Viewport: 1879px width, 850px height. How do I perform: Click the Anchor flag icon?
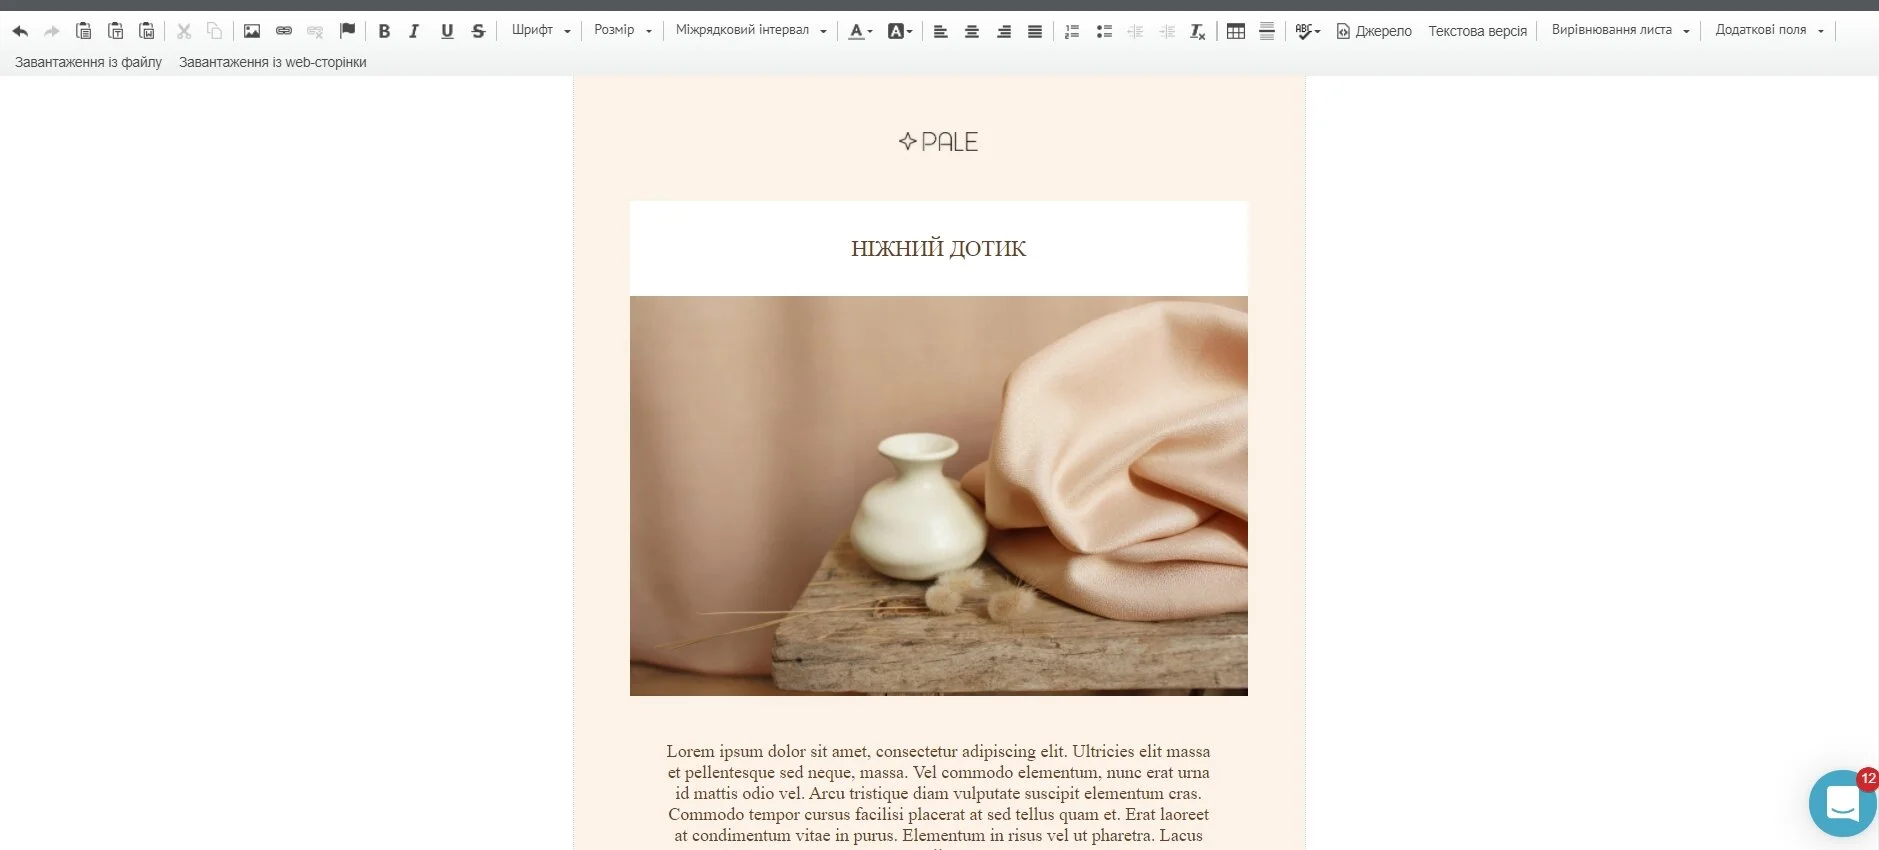pyautogui.click(x=347, y=31)
